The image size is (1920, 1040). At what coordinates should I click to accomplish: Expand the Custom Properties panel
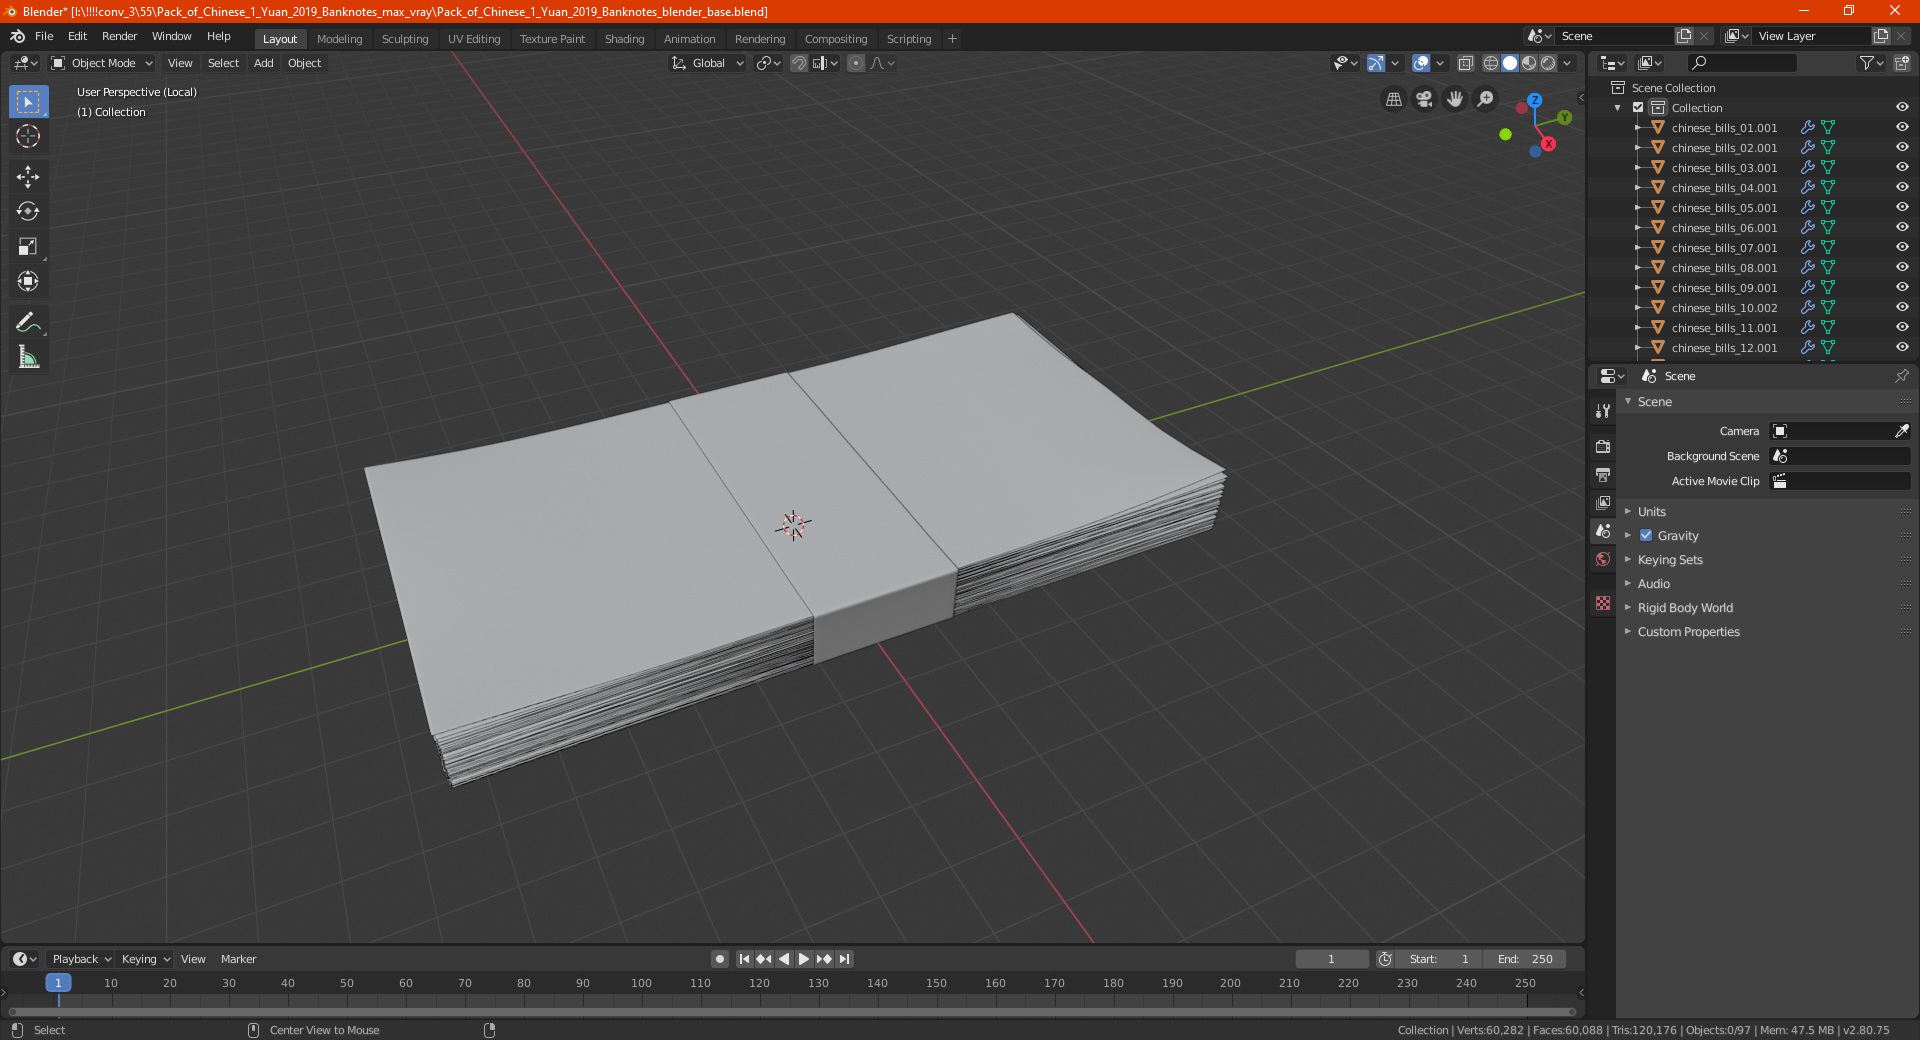(x=1688, y=632)
